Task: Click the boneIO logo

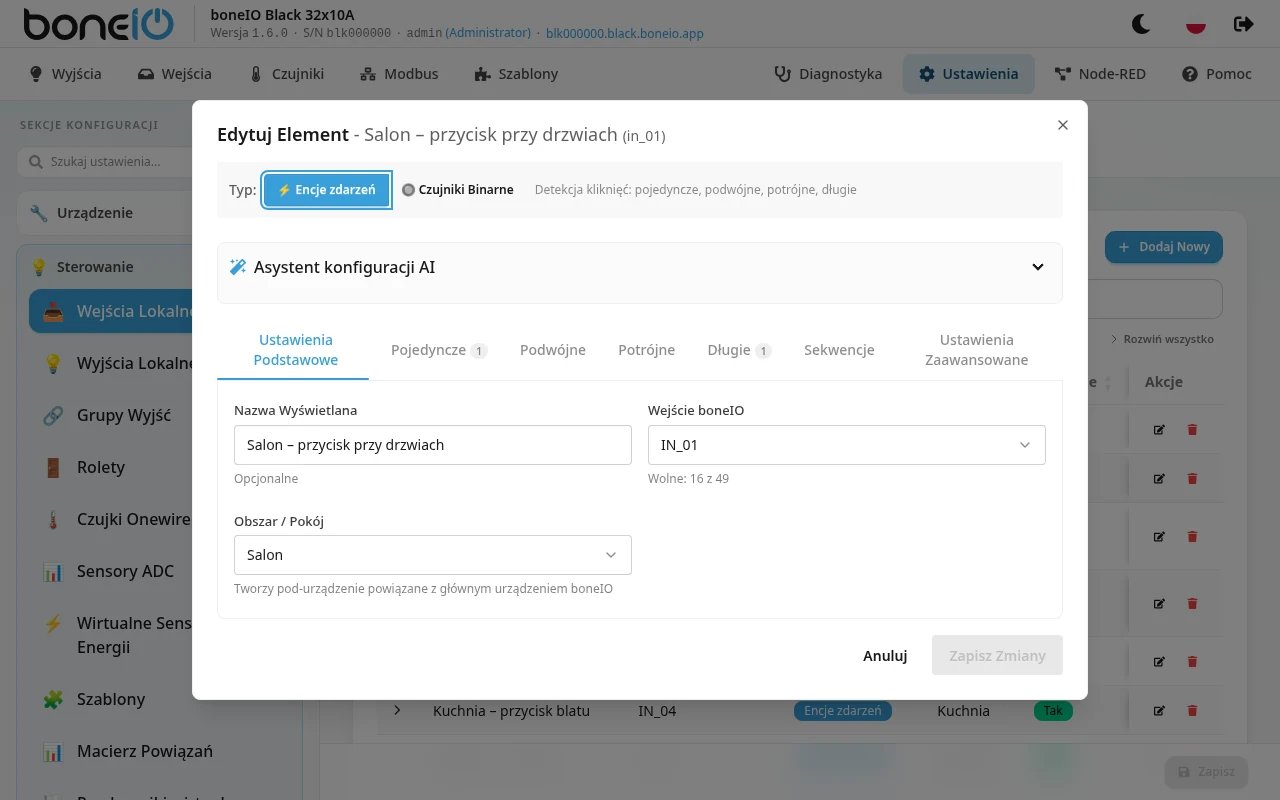Action: 98,24
